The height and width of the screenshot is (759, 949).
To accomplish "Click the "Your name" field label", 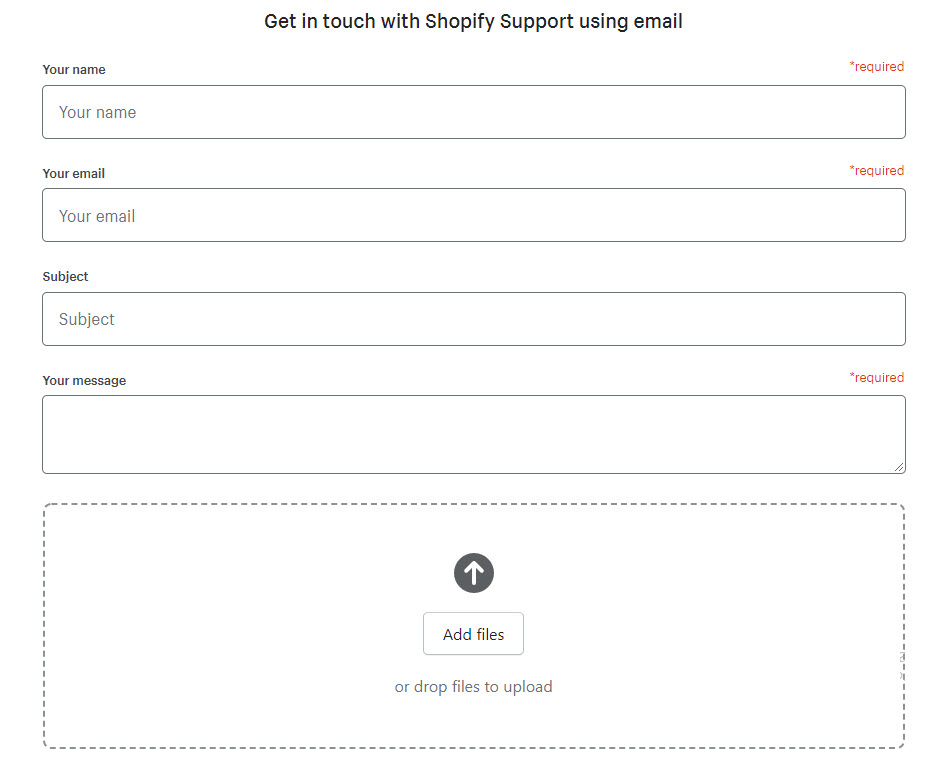I will click(74, 70).
